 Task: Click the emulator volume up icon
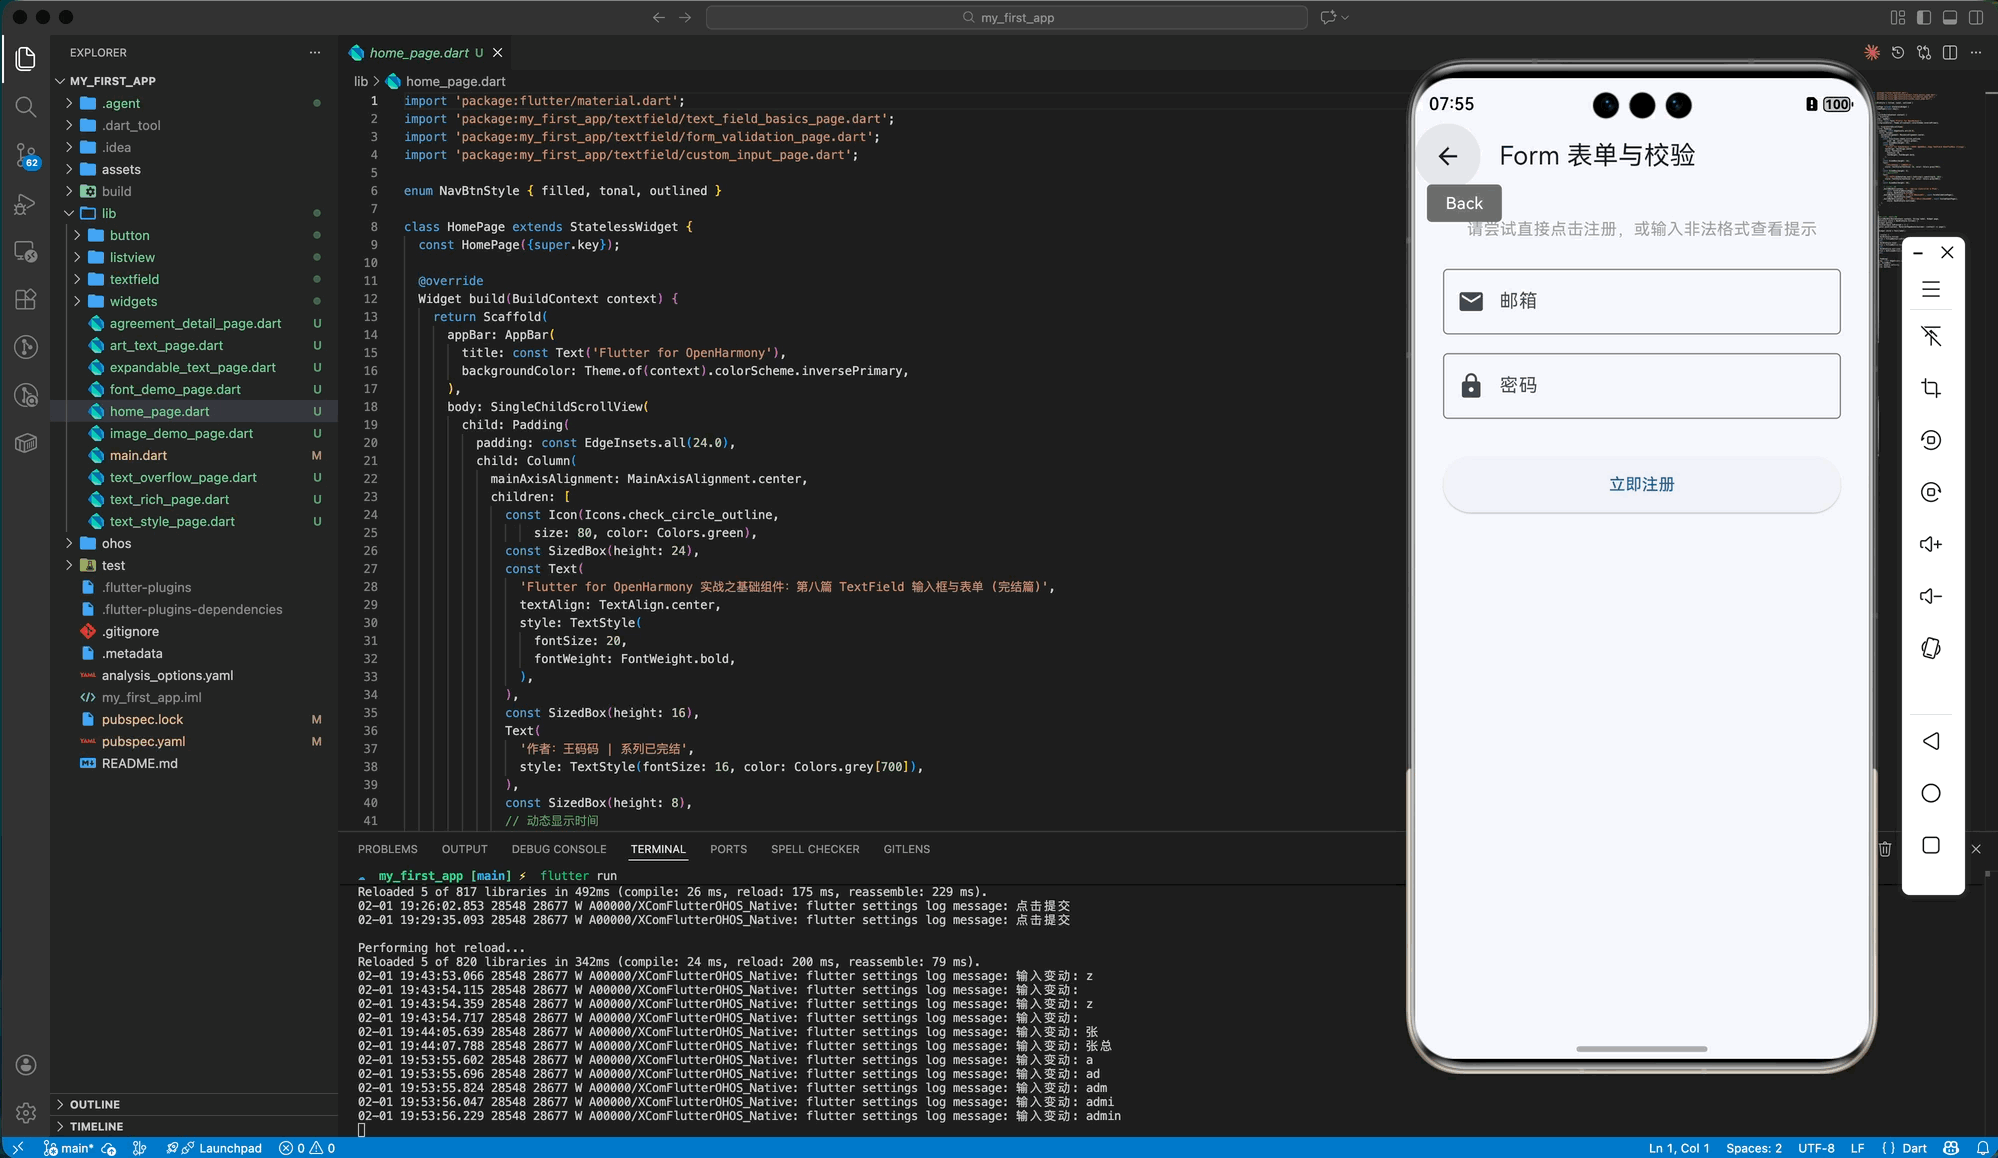[x=1931, y=544]
